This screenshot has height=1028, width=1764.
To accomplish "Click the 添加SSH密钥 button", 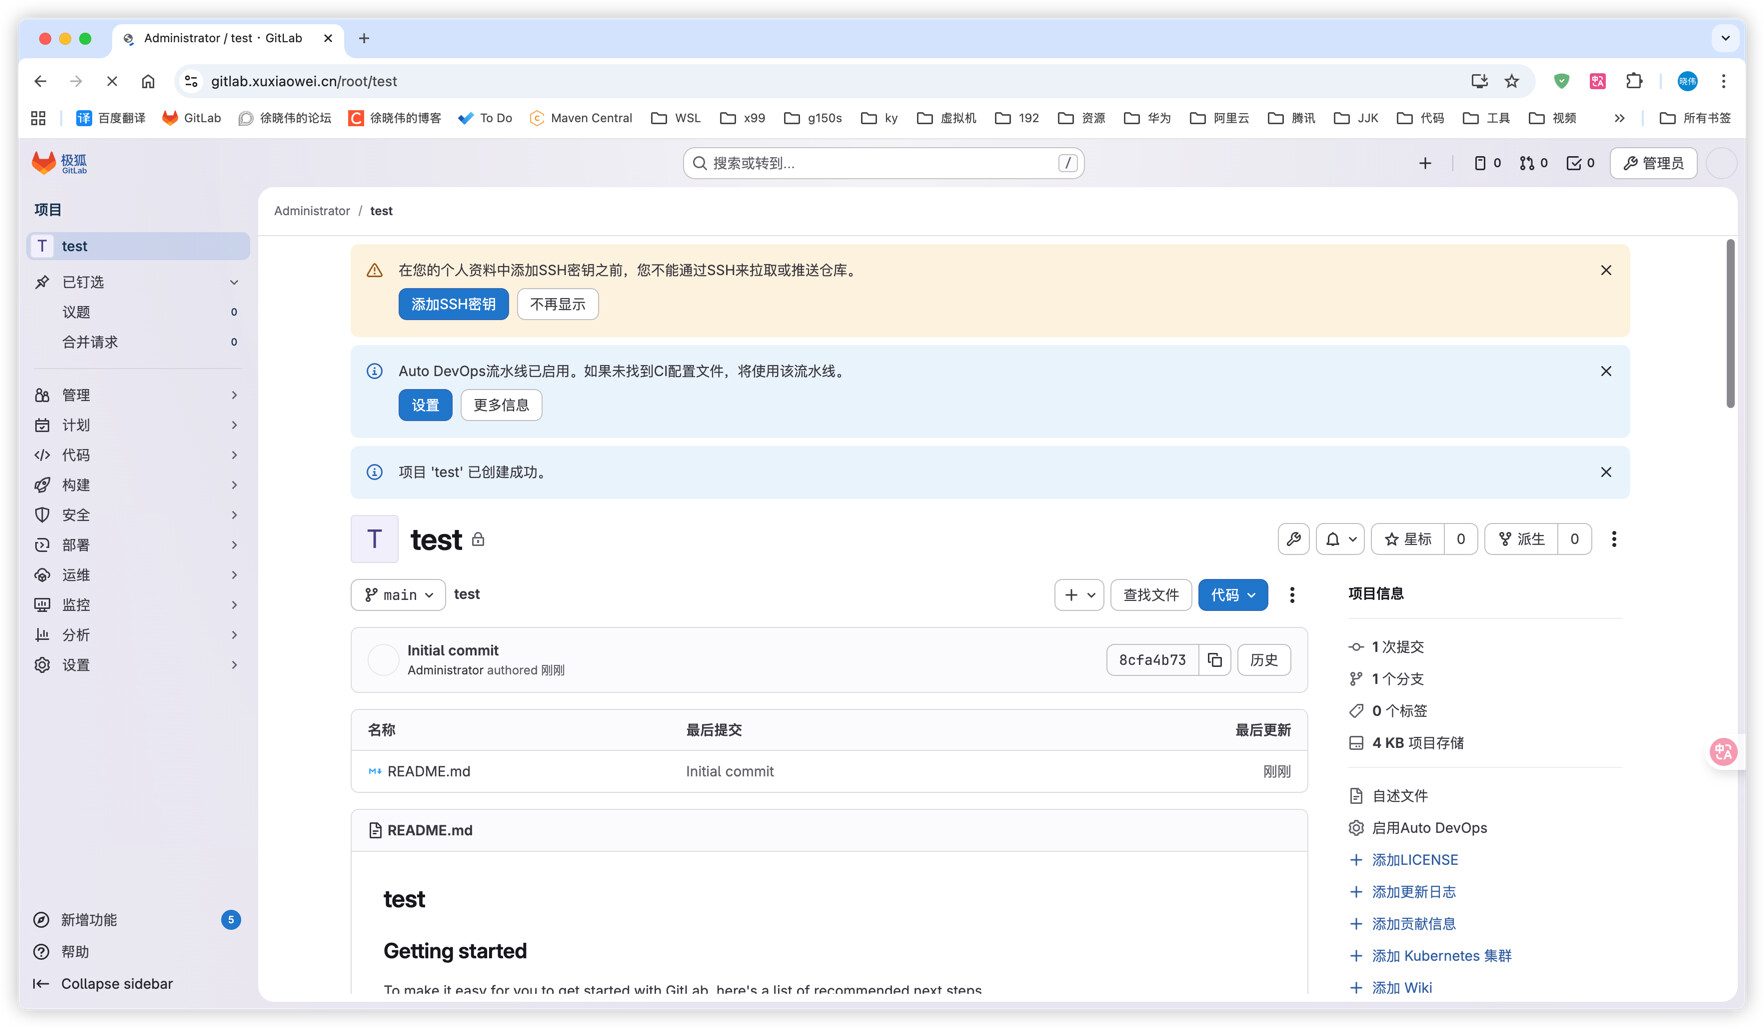I will (453, 304).
